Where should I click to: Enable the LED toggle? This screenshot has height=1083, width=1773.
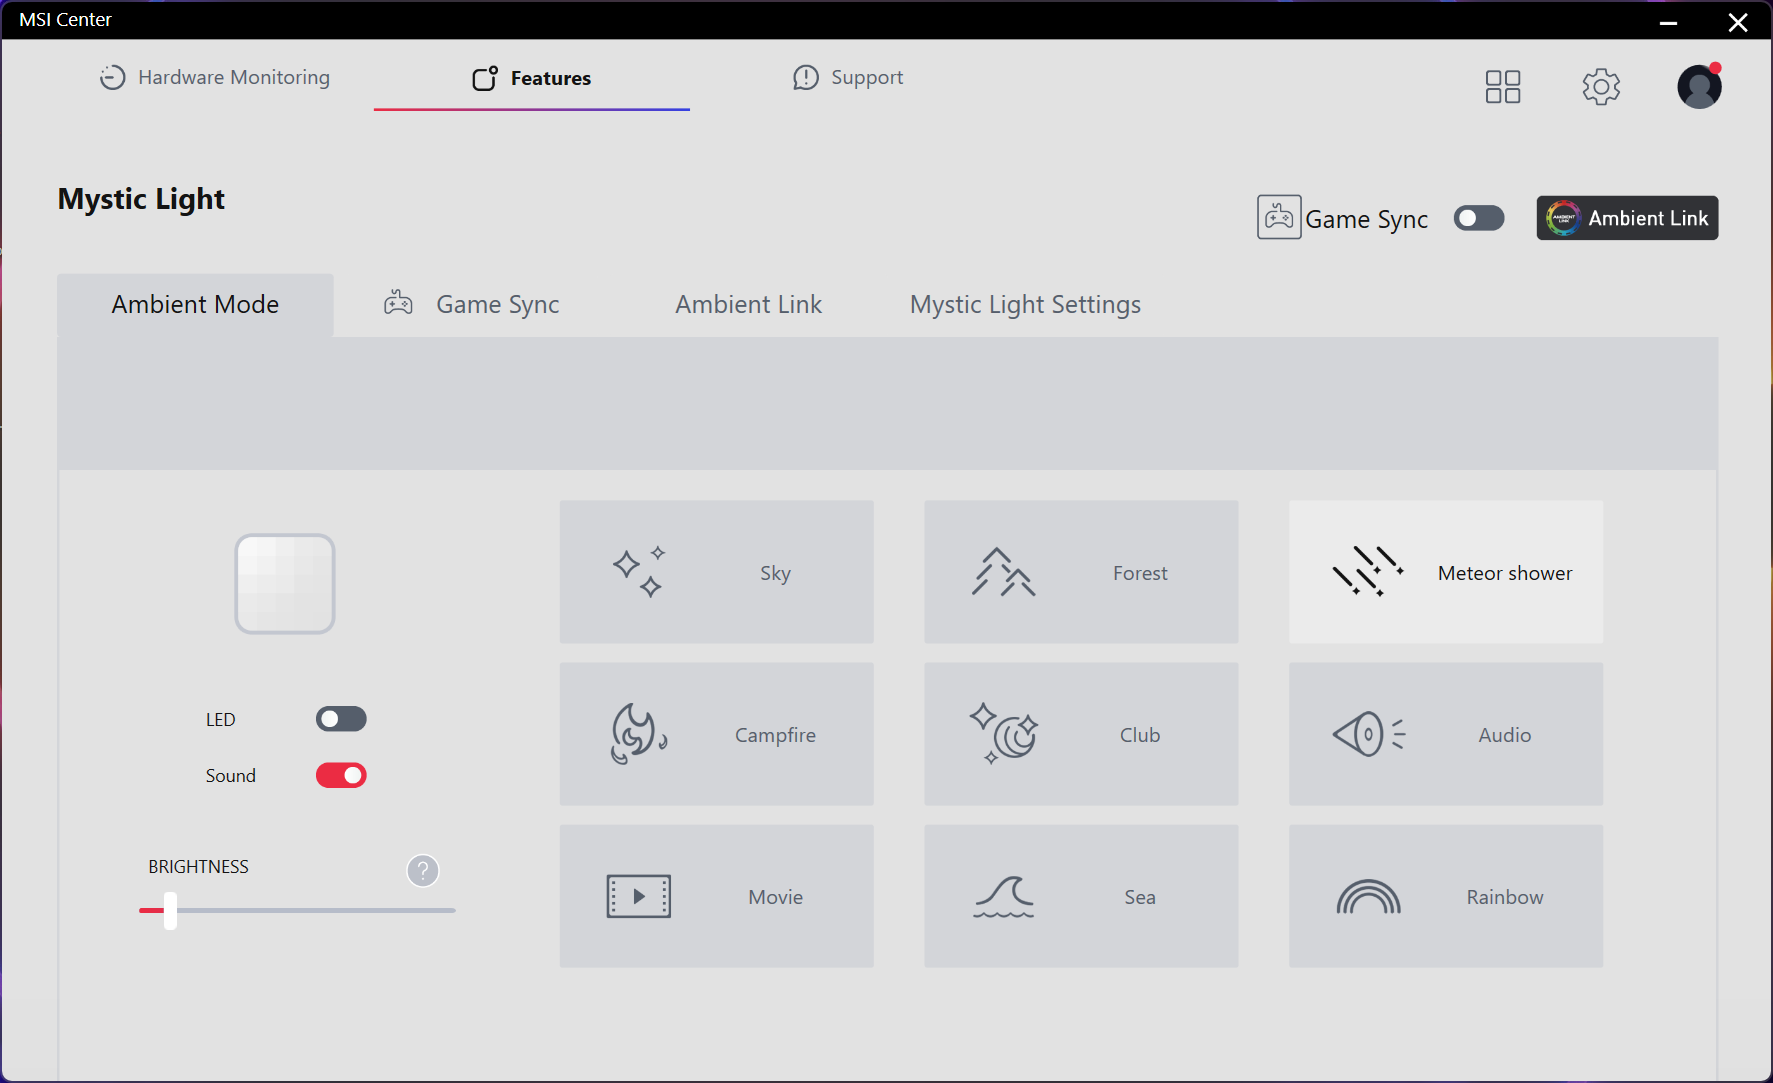tap(341, 719)
